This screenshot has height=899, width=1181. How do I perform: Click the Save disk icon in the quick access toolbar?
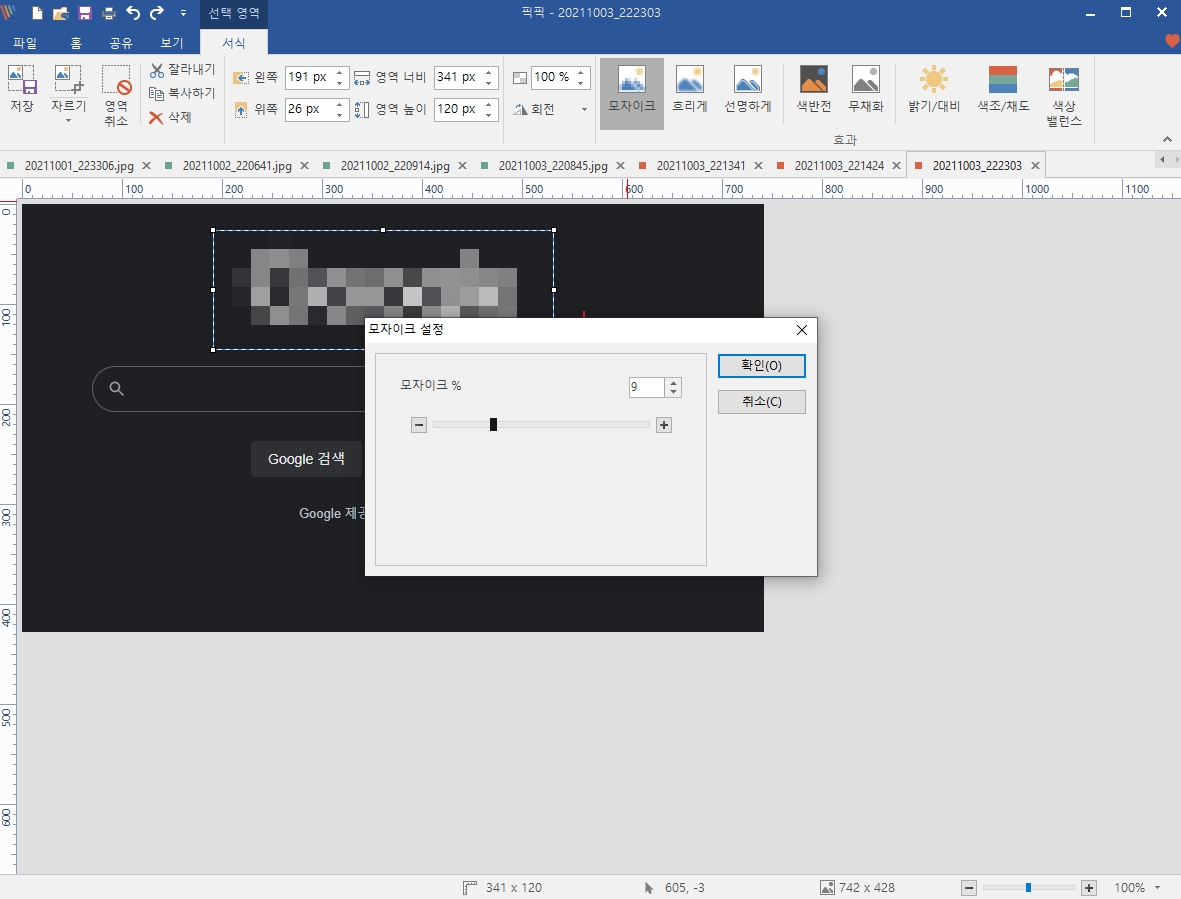(x=84, y=13)
